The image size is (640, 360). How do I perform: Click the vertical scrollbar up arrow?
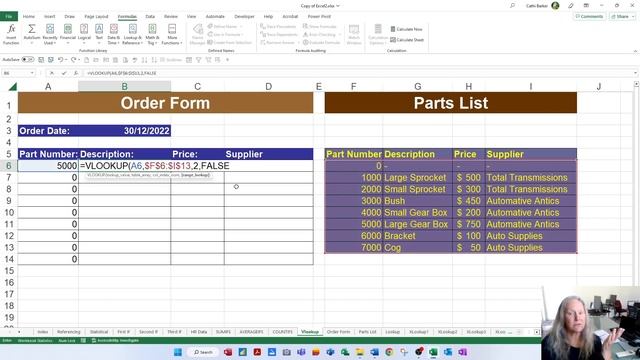tap(636, 84)
